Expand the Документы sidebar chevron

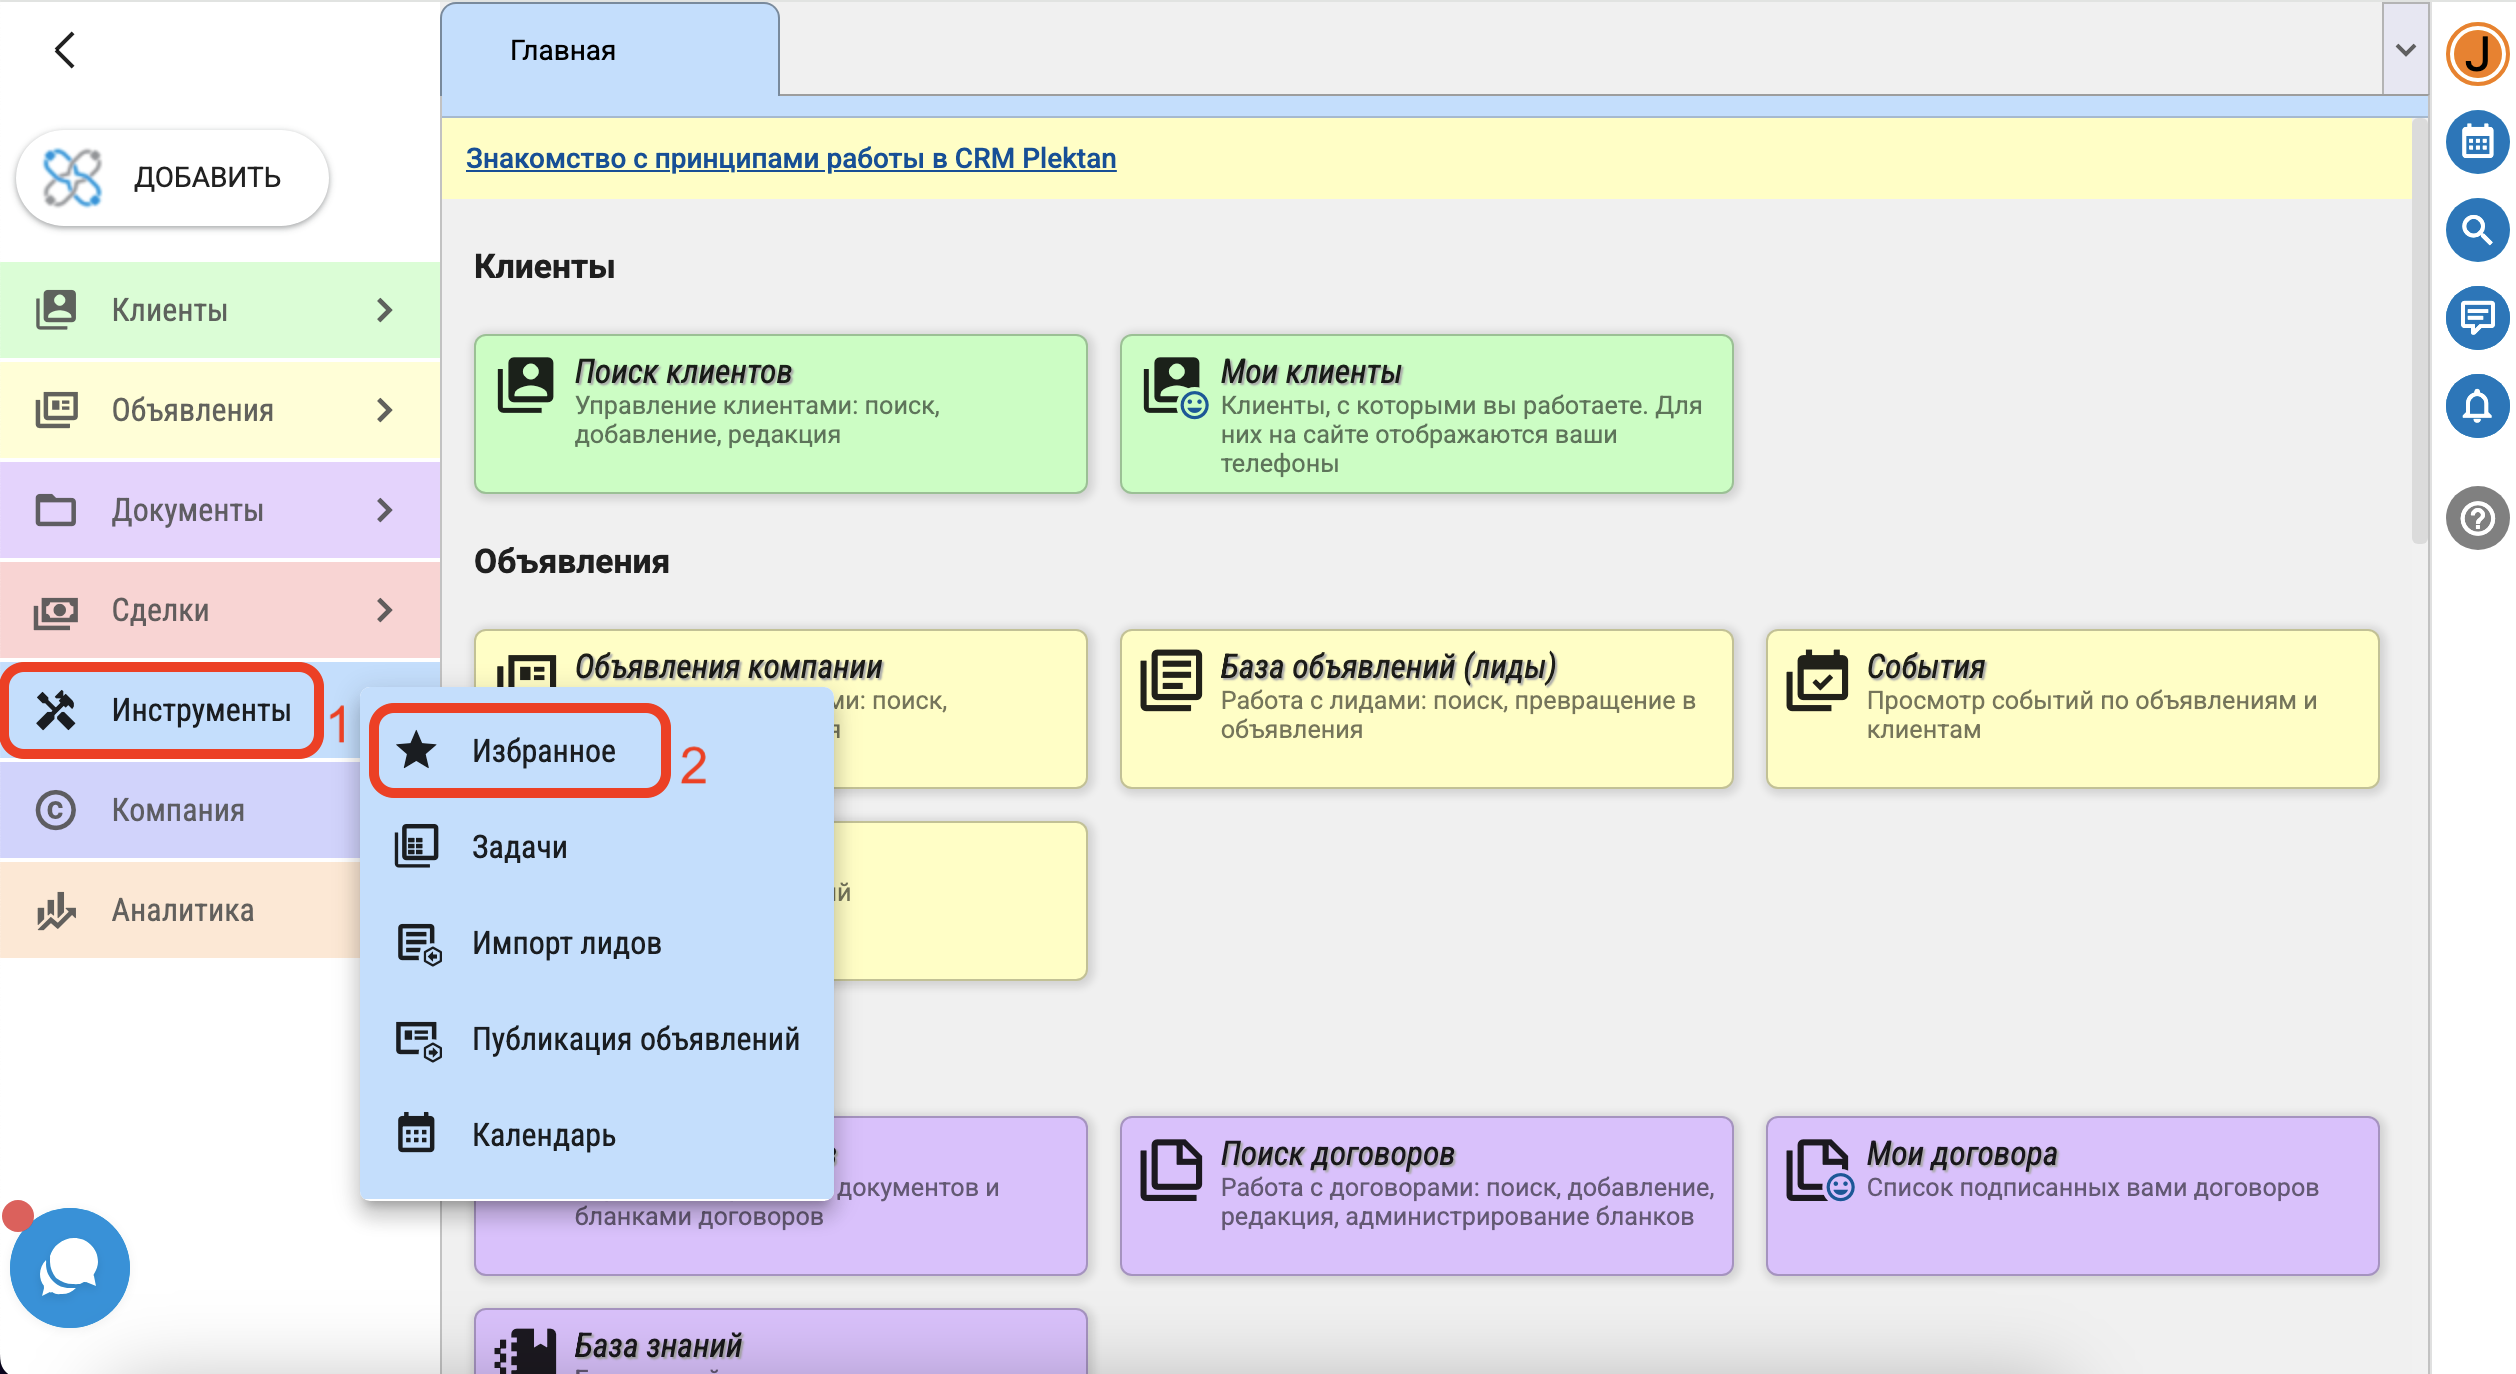384,510
